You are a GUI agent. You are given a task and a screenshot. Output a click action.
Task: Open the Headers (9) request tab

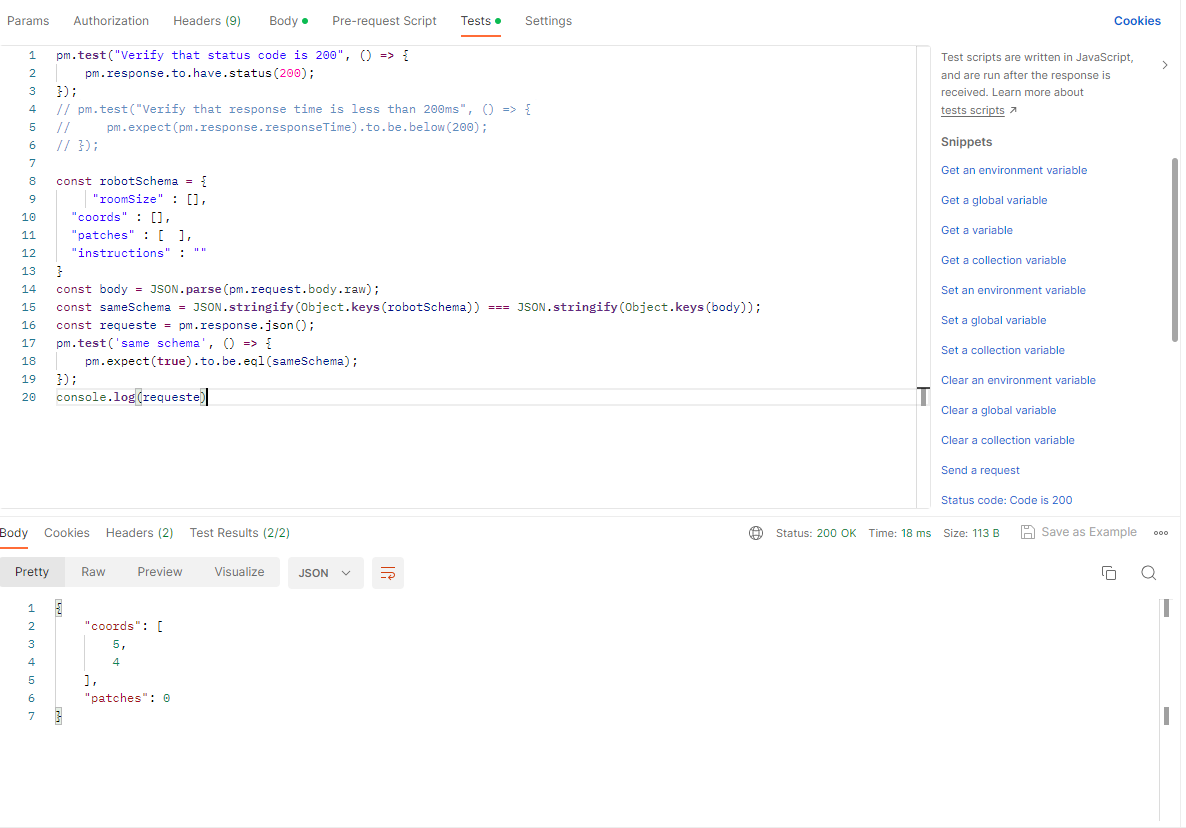click(207, 21)
